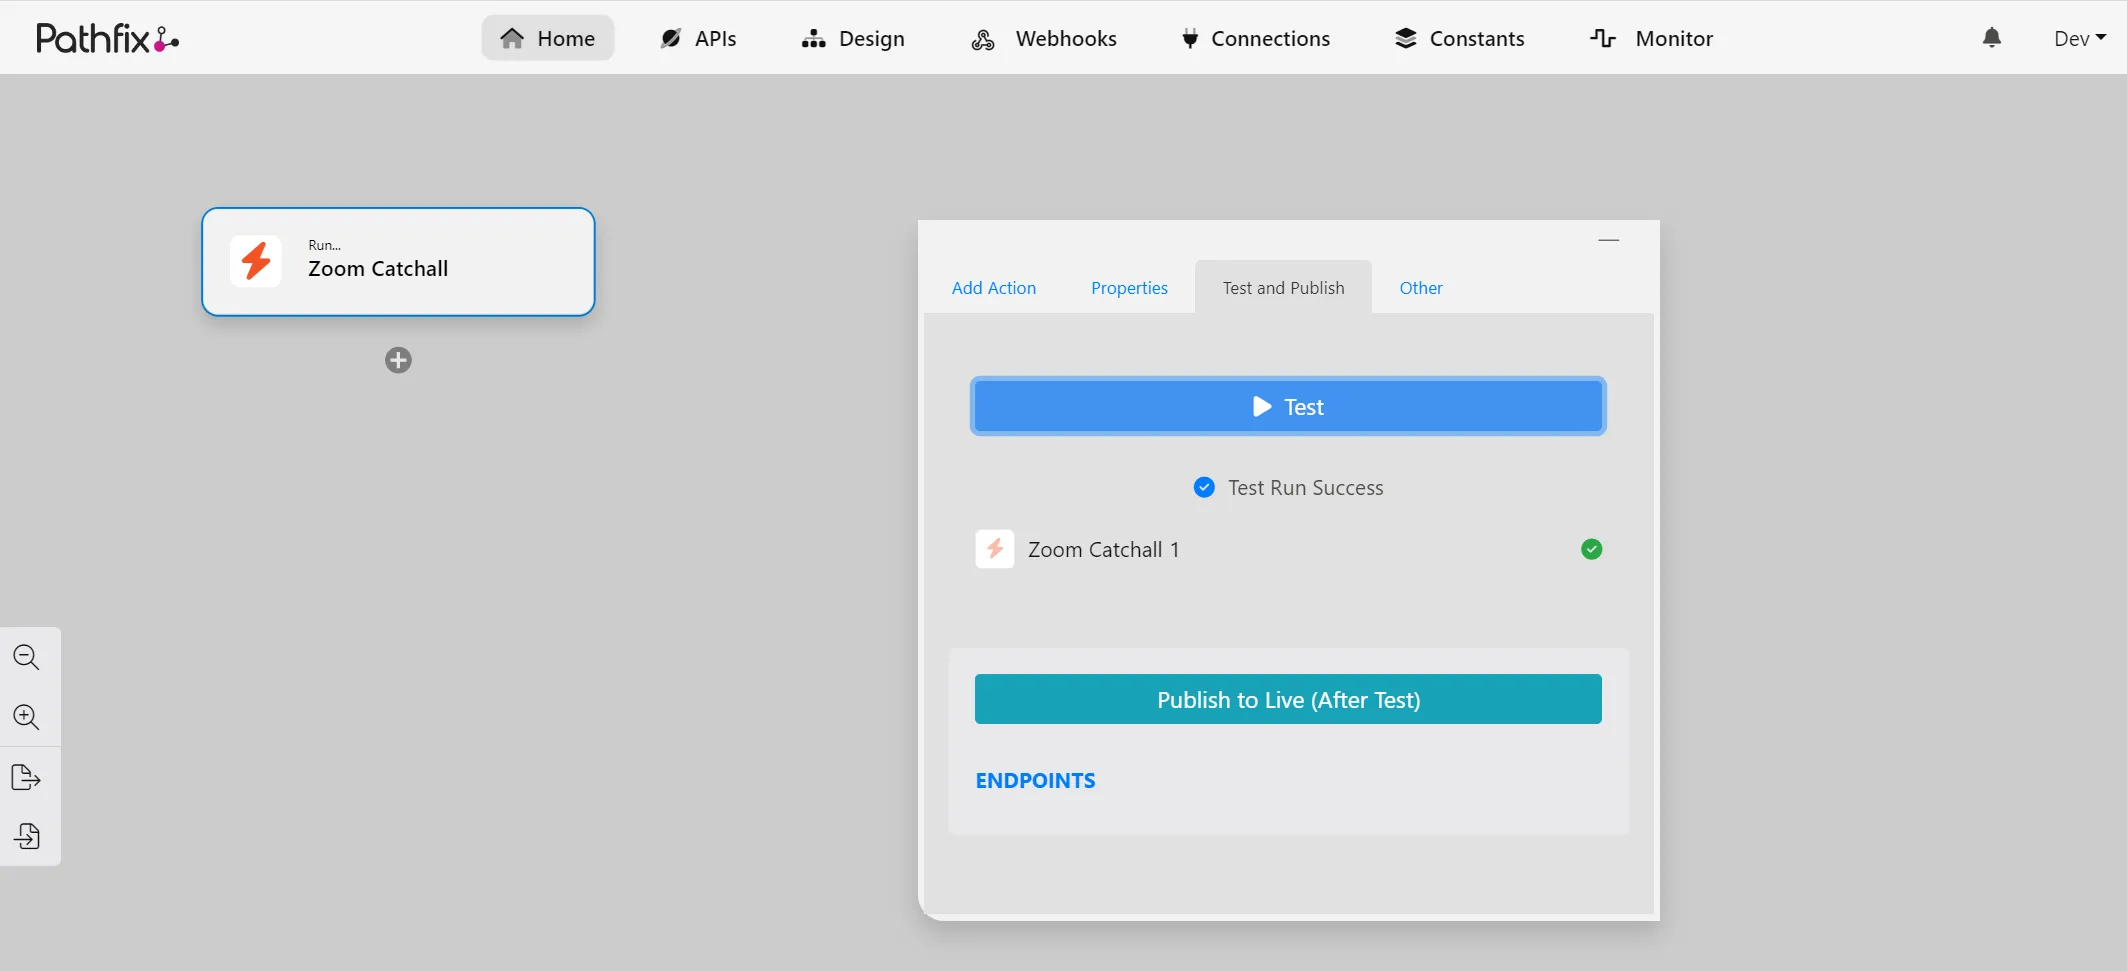This screenshot has width=2127, height=971.
Task: Select the Zoom Catchall workflow node
Action: [x=398, y=262]
